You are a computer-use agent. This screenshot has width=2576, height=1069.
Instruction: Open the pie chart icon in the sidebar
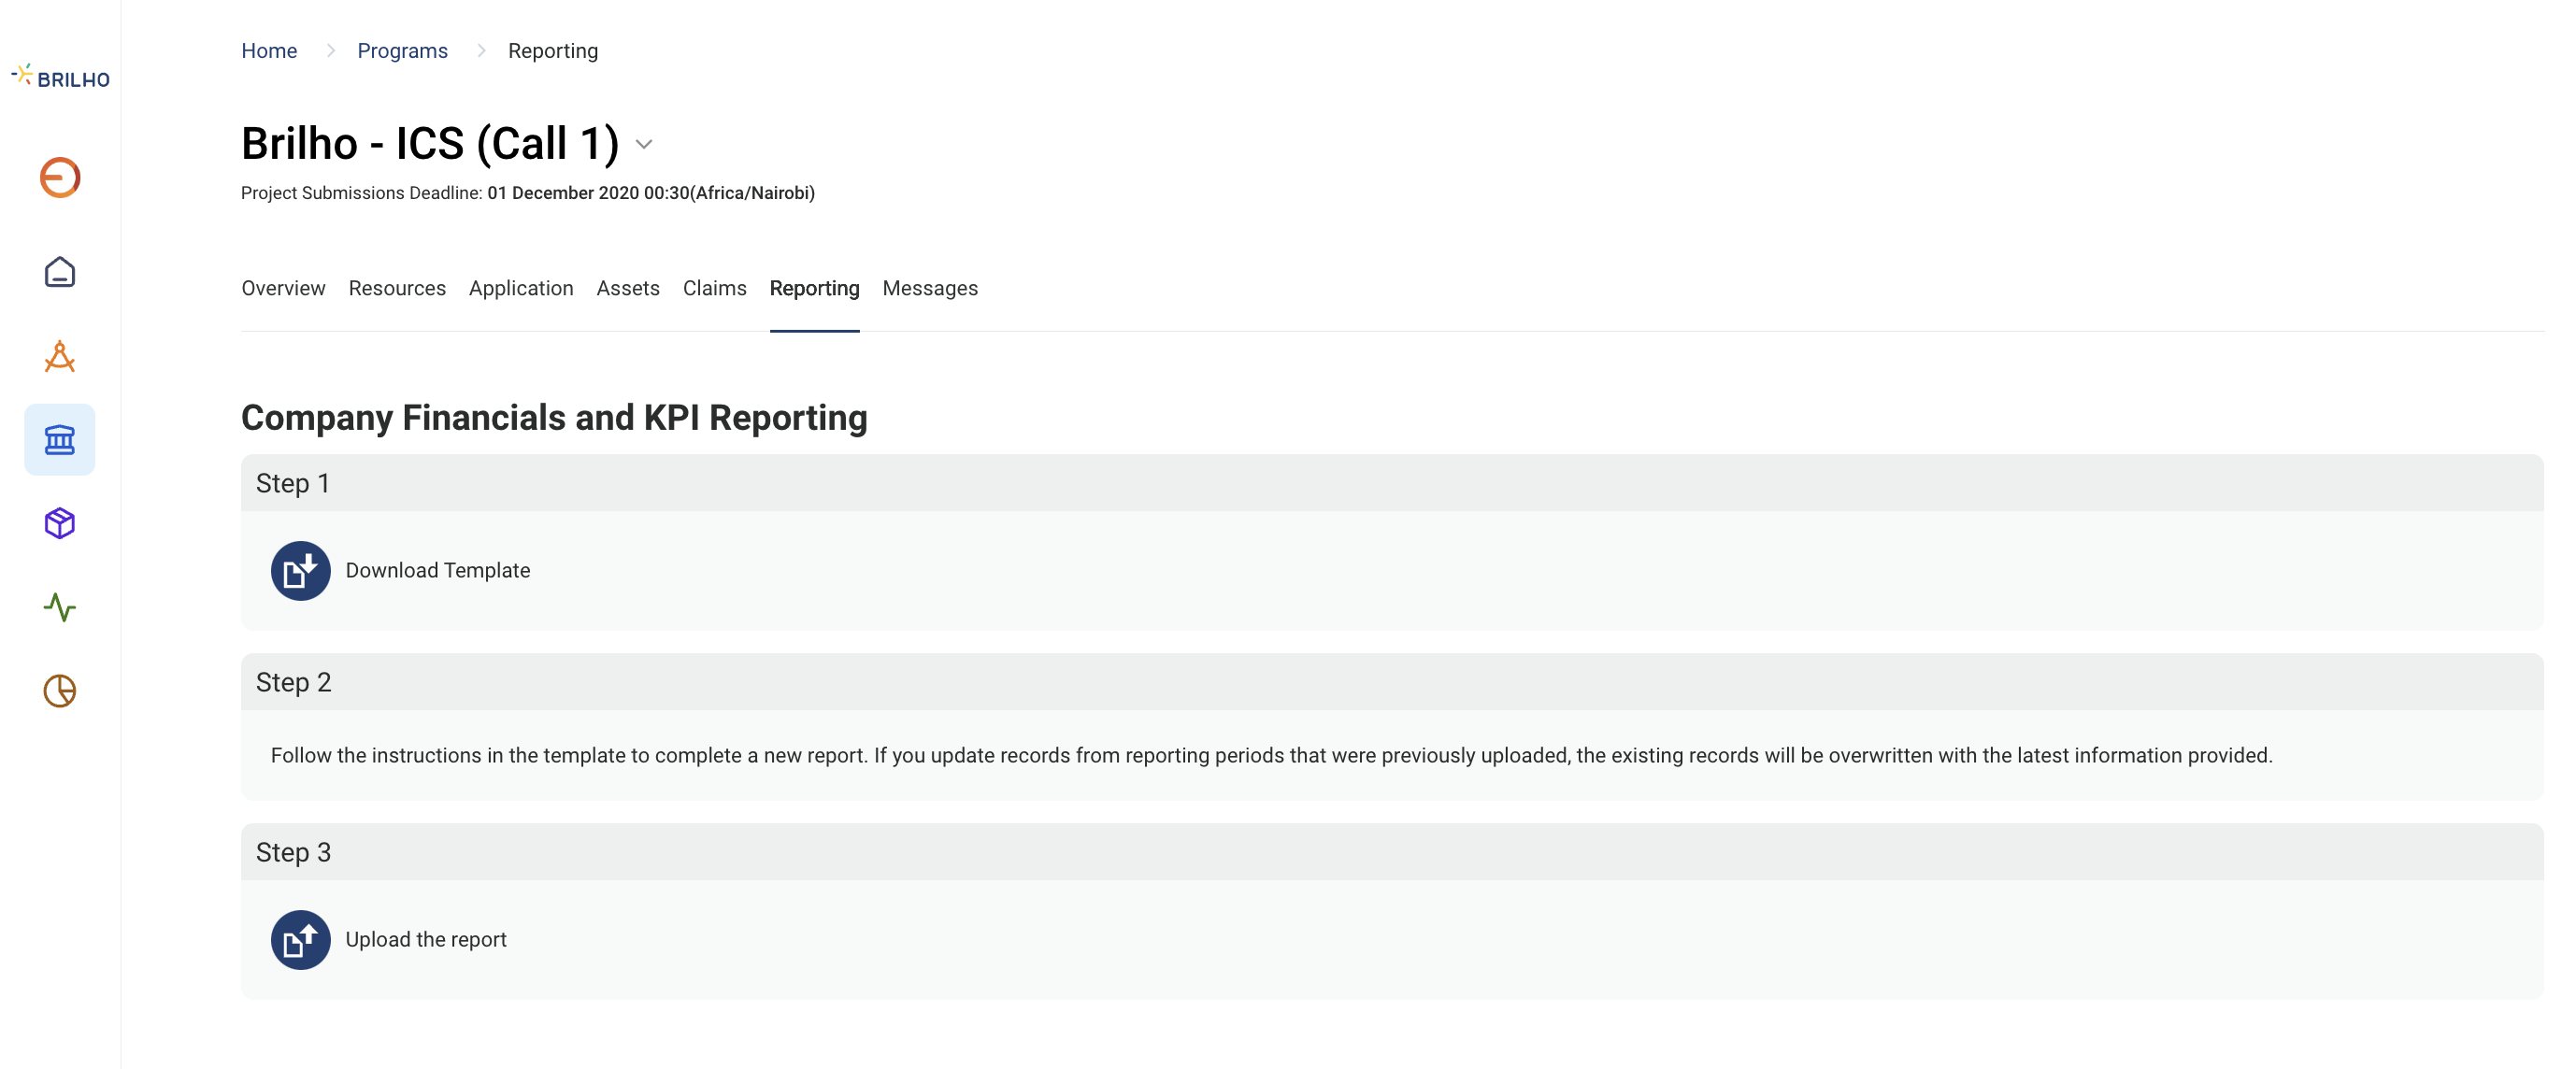tap(60, 691)
